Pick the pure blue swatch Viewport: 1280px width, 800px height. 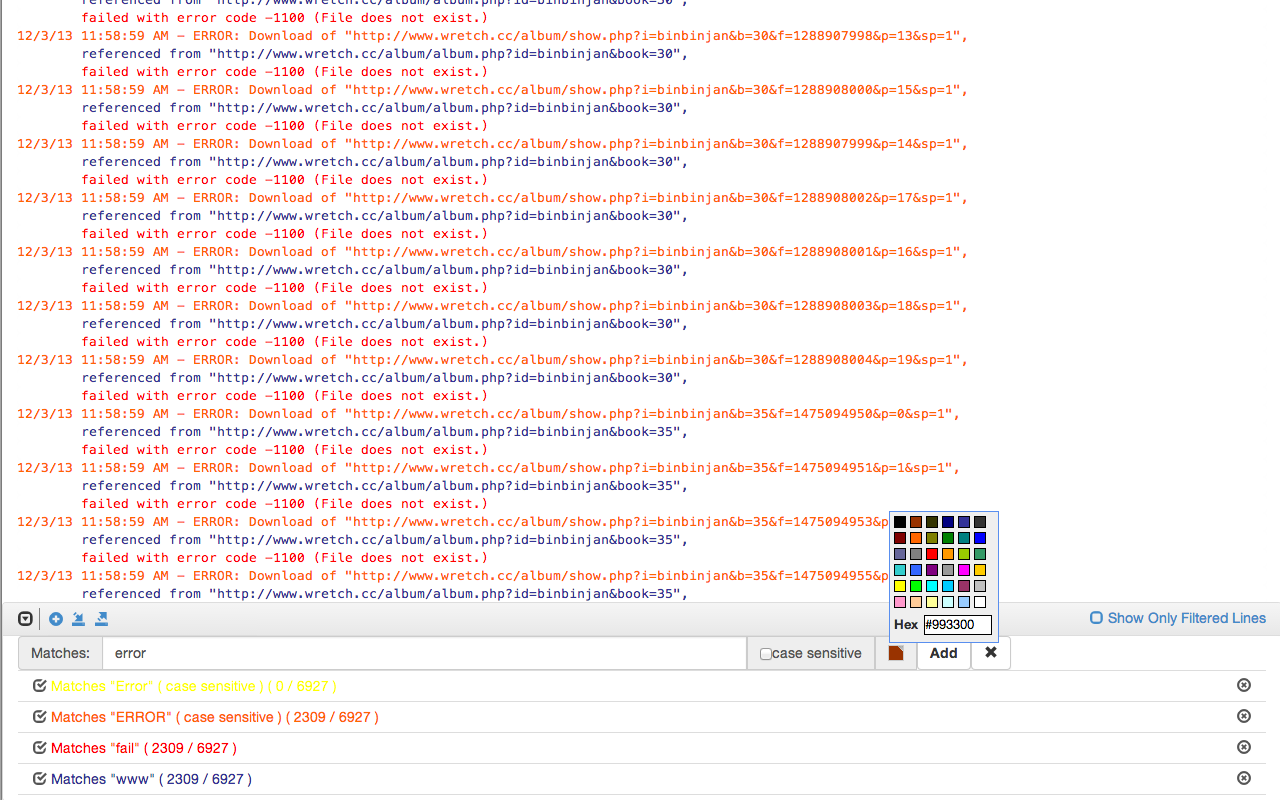(980, 538)
